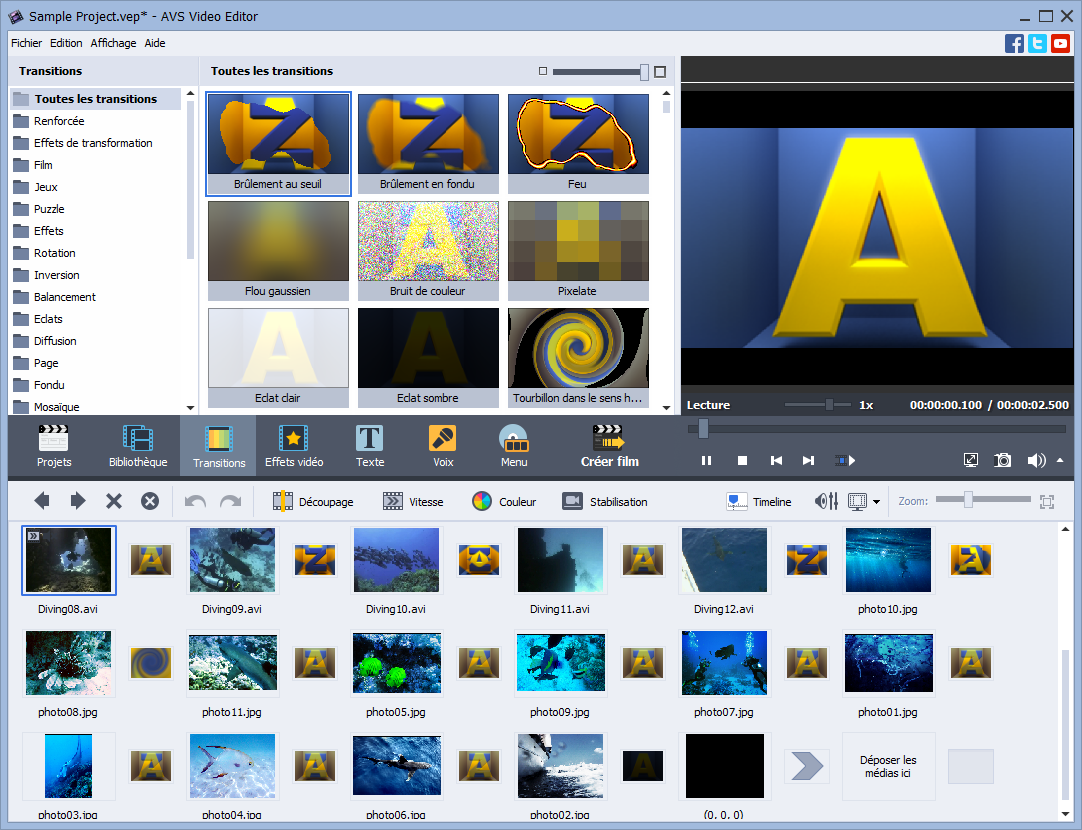Open Twitter page link
Image resolution: width=1082 pixels, height=830 pixels.
[x=1037, y=43]
